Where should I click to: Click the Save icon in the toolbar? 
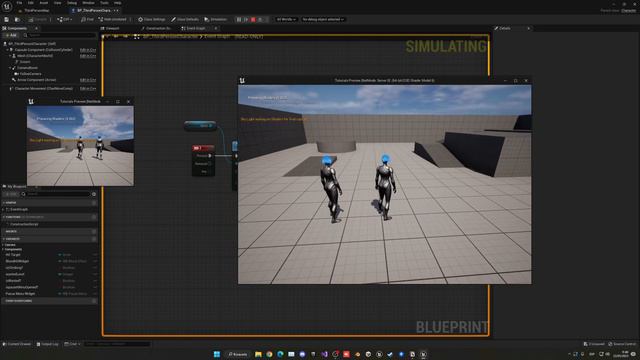point(7,19)
